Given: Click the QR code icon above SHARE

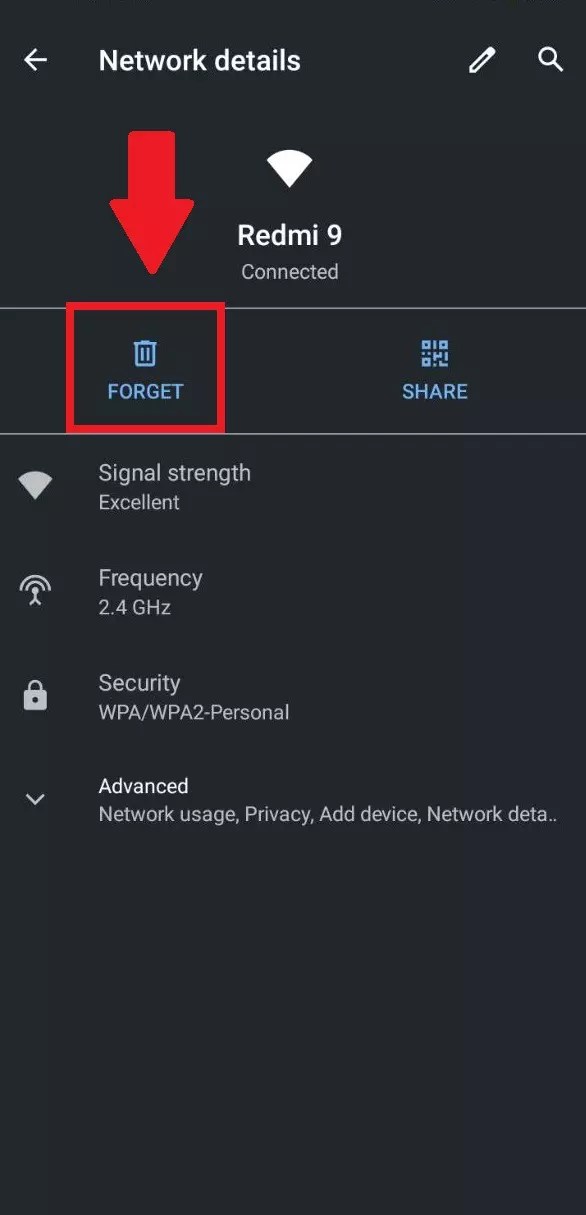Looking at the screenshot, I should 434,353.
